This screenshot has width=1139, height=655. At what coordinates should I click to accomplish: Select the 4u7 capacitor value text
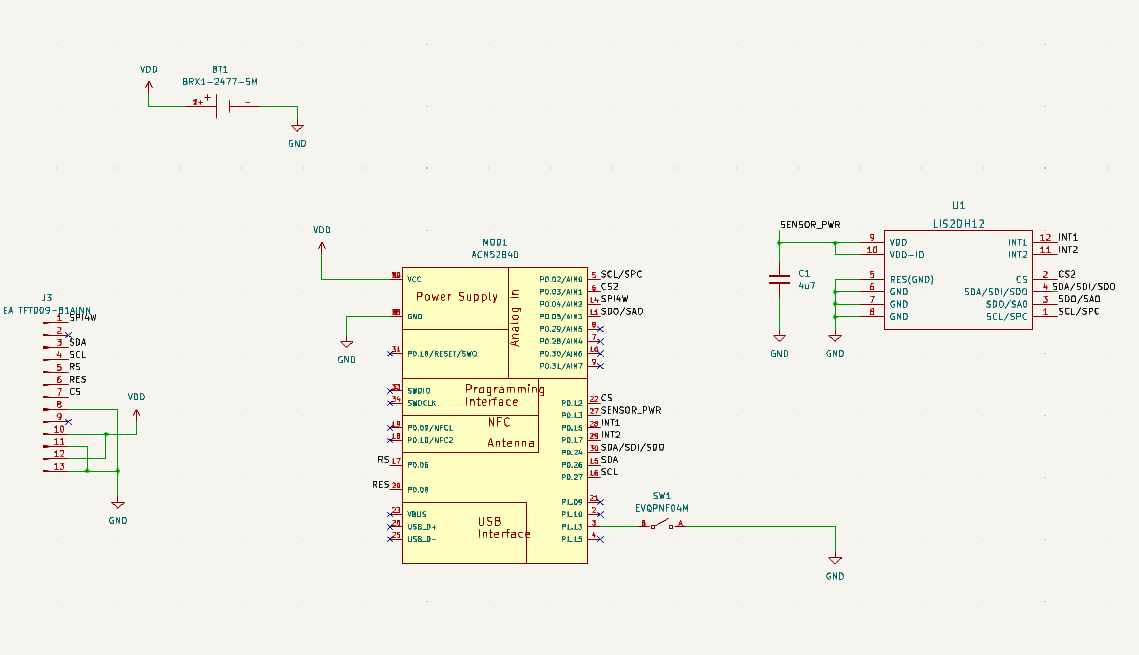[807, 285]
